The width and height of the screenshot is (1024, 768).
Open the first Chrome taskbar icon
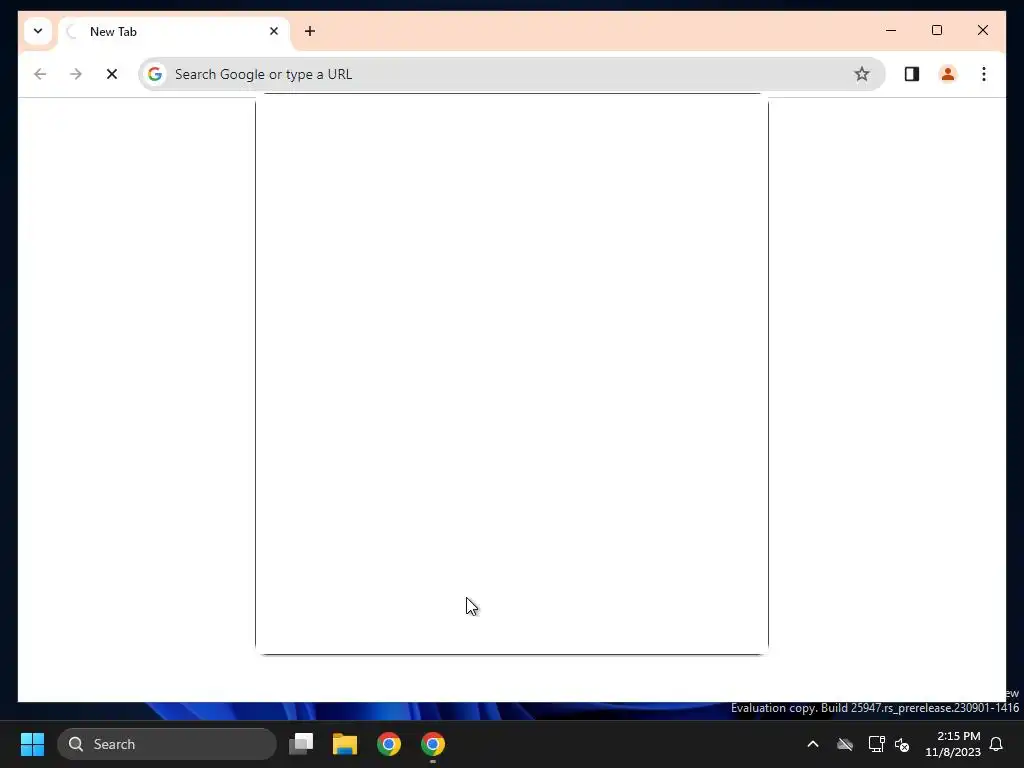coord(389,744)
